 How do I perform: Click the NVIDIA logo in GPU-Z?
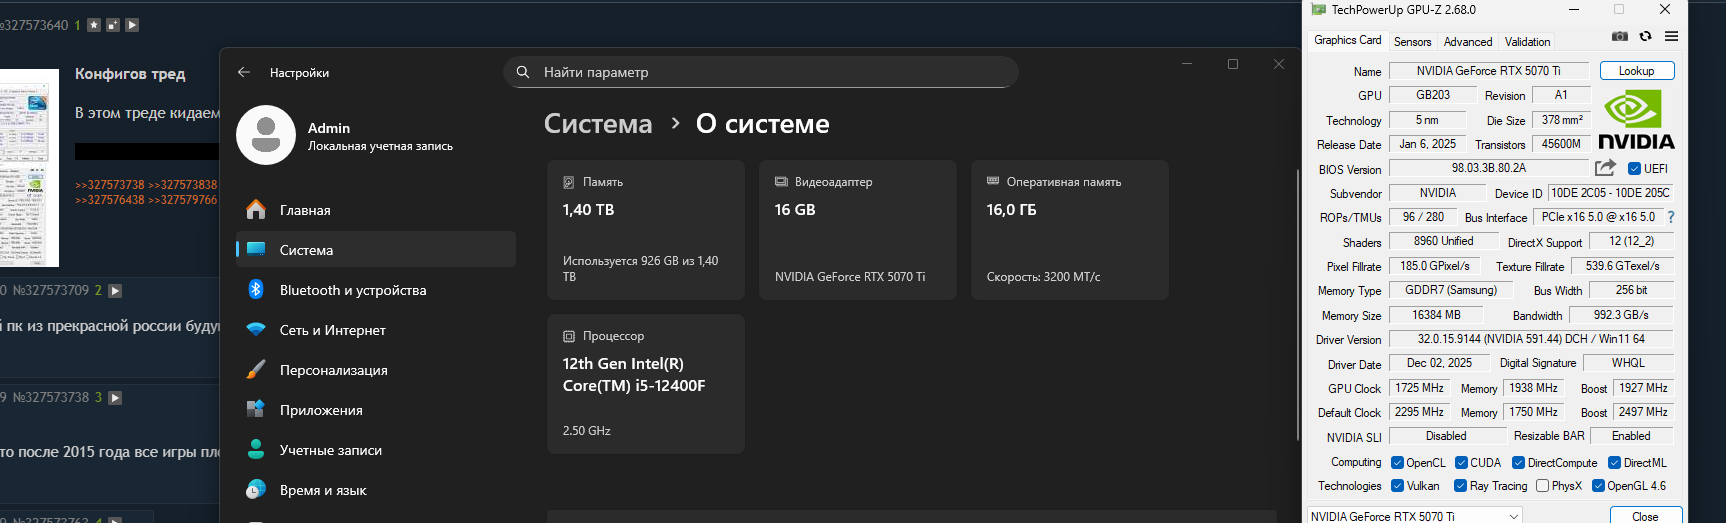1636,120
